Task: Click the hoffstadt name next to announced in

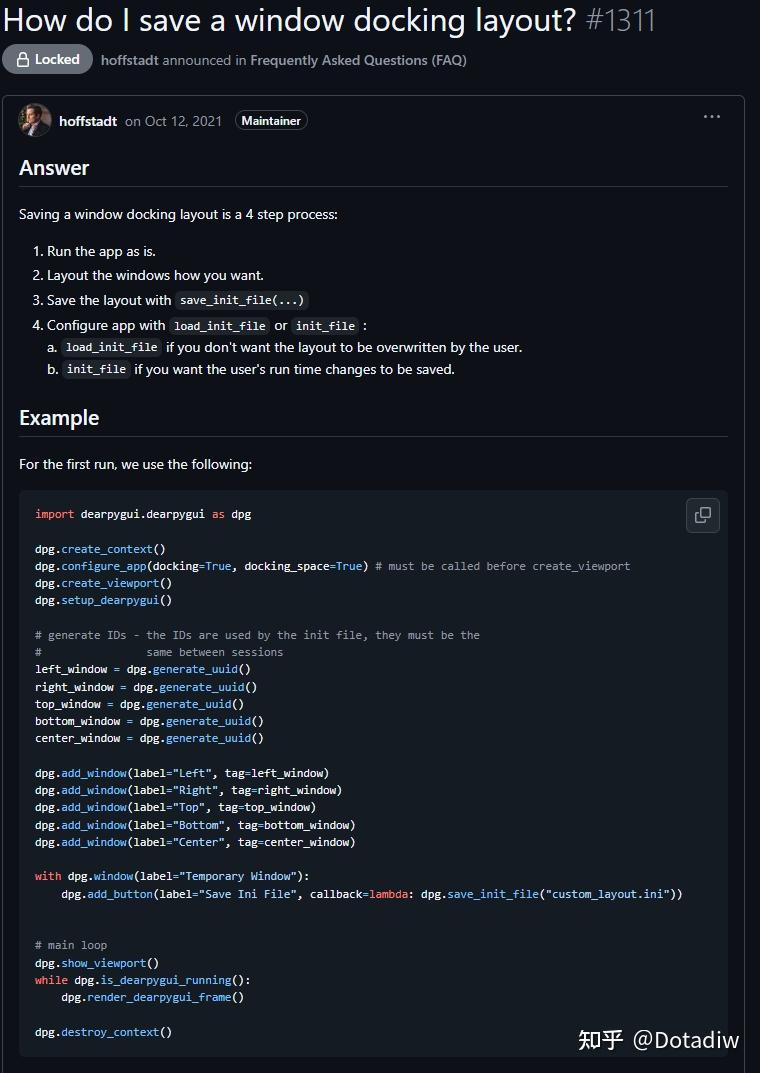Action: [x=131, y=60]
